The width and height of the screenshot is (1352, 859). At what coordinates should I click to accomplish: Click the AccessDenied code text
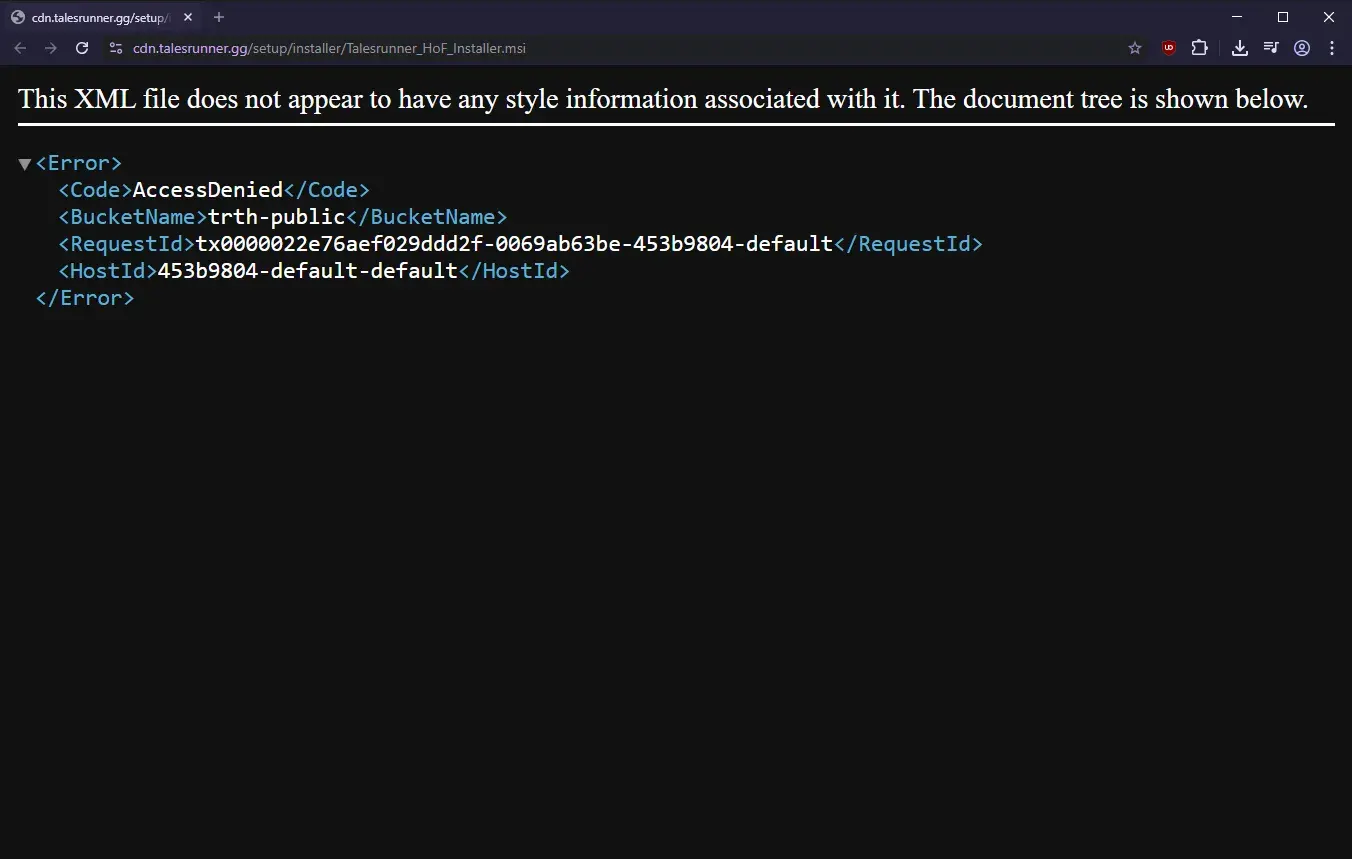(x=208, y=190)
